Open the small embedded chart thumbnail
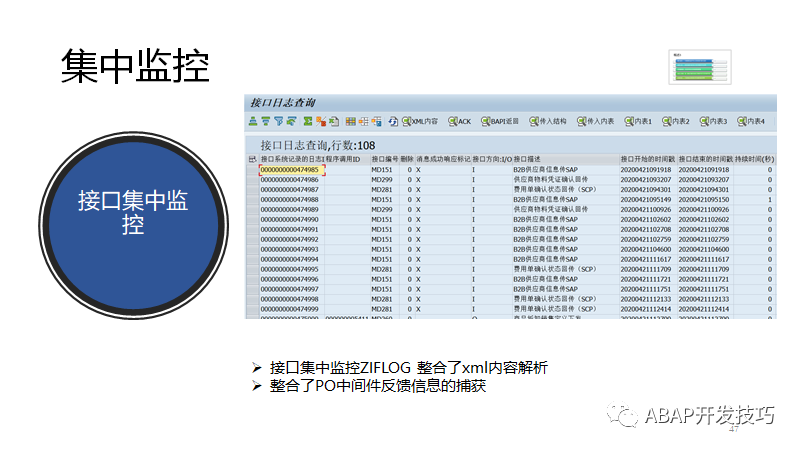The image size is (800, 450). 700,67
